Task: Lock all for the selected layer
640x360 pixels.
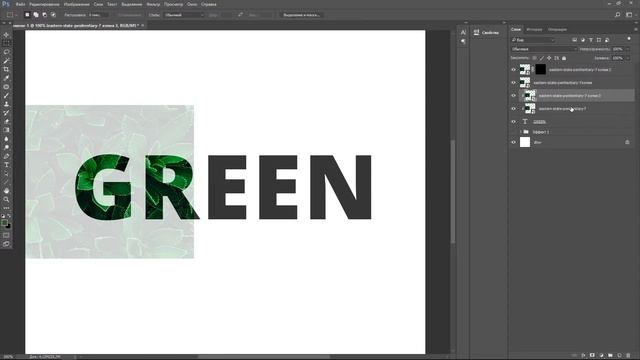Action: pos(564,58)
